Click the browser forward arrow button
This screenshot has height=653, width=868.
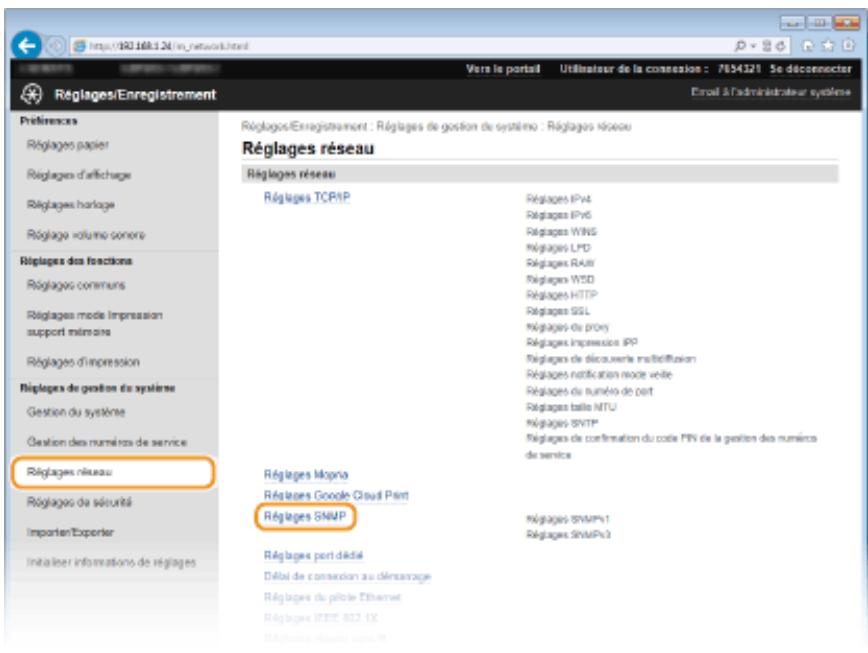(x=54, y=46)
